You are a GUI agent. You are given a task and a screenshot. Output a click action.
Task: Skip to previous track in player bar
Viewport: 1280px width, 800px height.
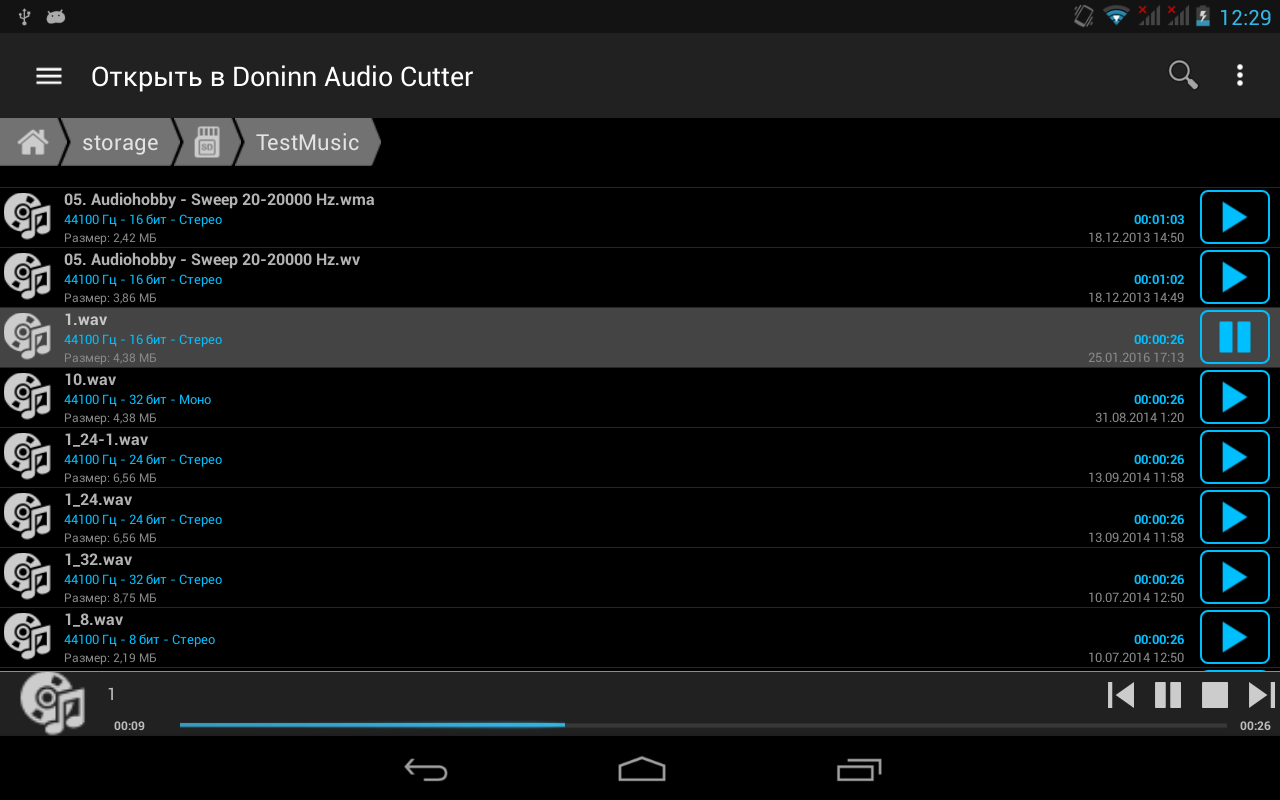[1121, 695]
